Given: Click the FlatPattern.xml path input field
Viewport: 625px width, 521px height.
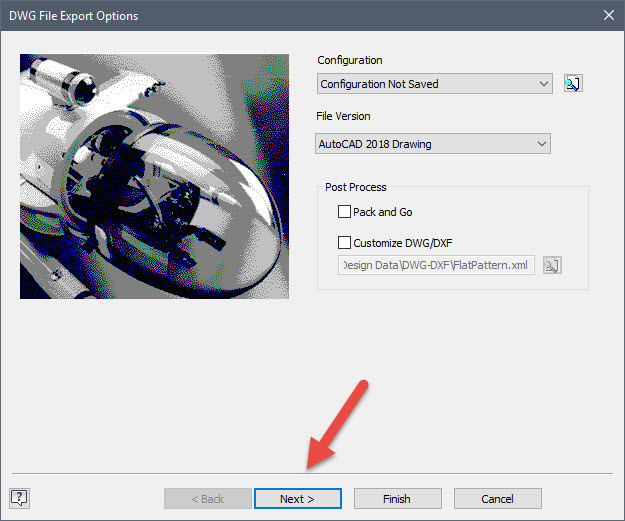Looking at the screenshot, I should (x=436, y=265).
